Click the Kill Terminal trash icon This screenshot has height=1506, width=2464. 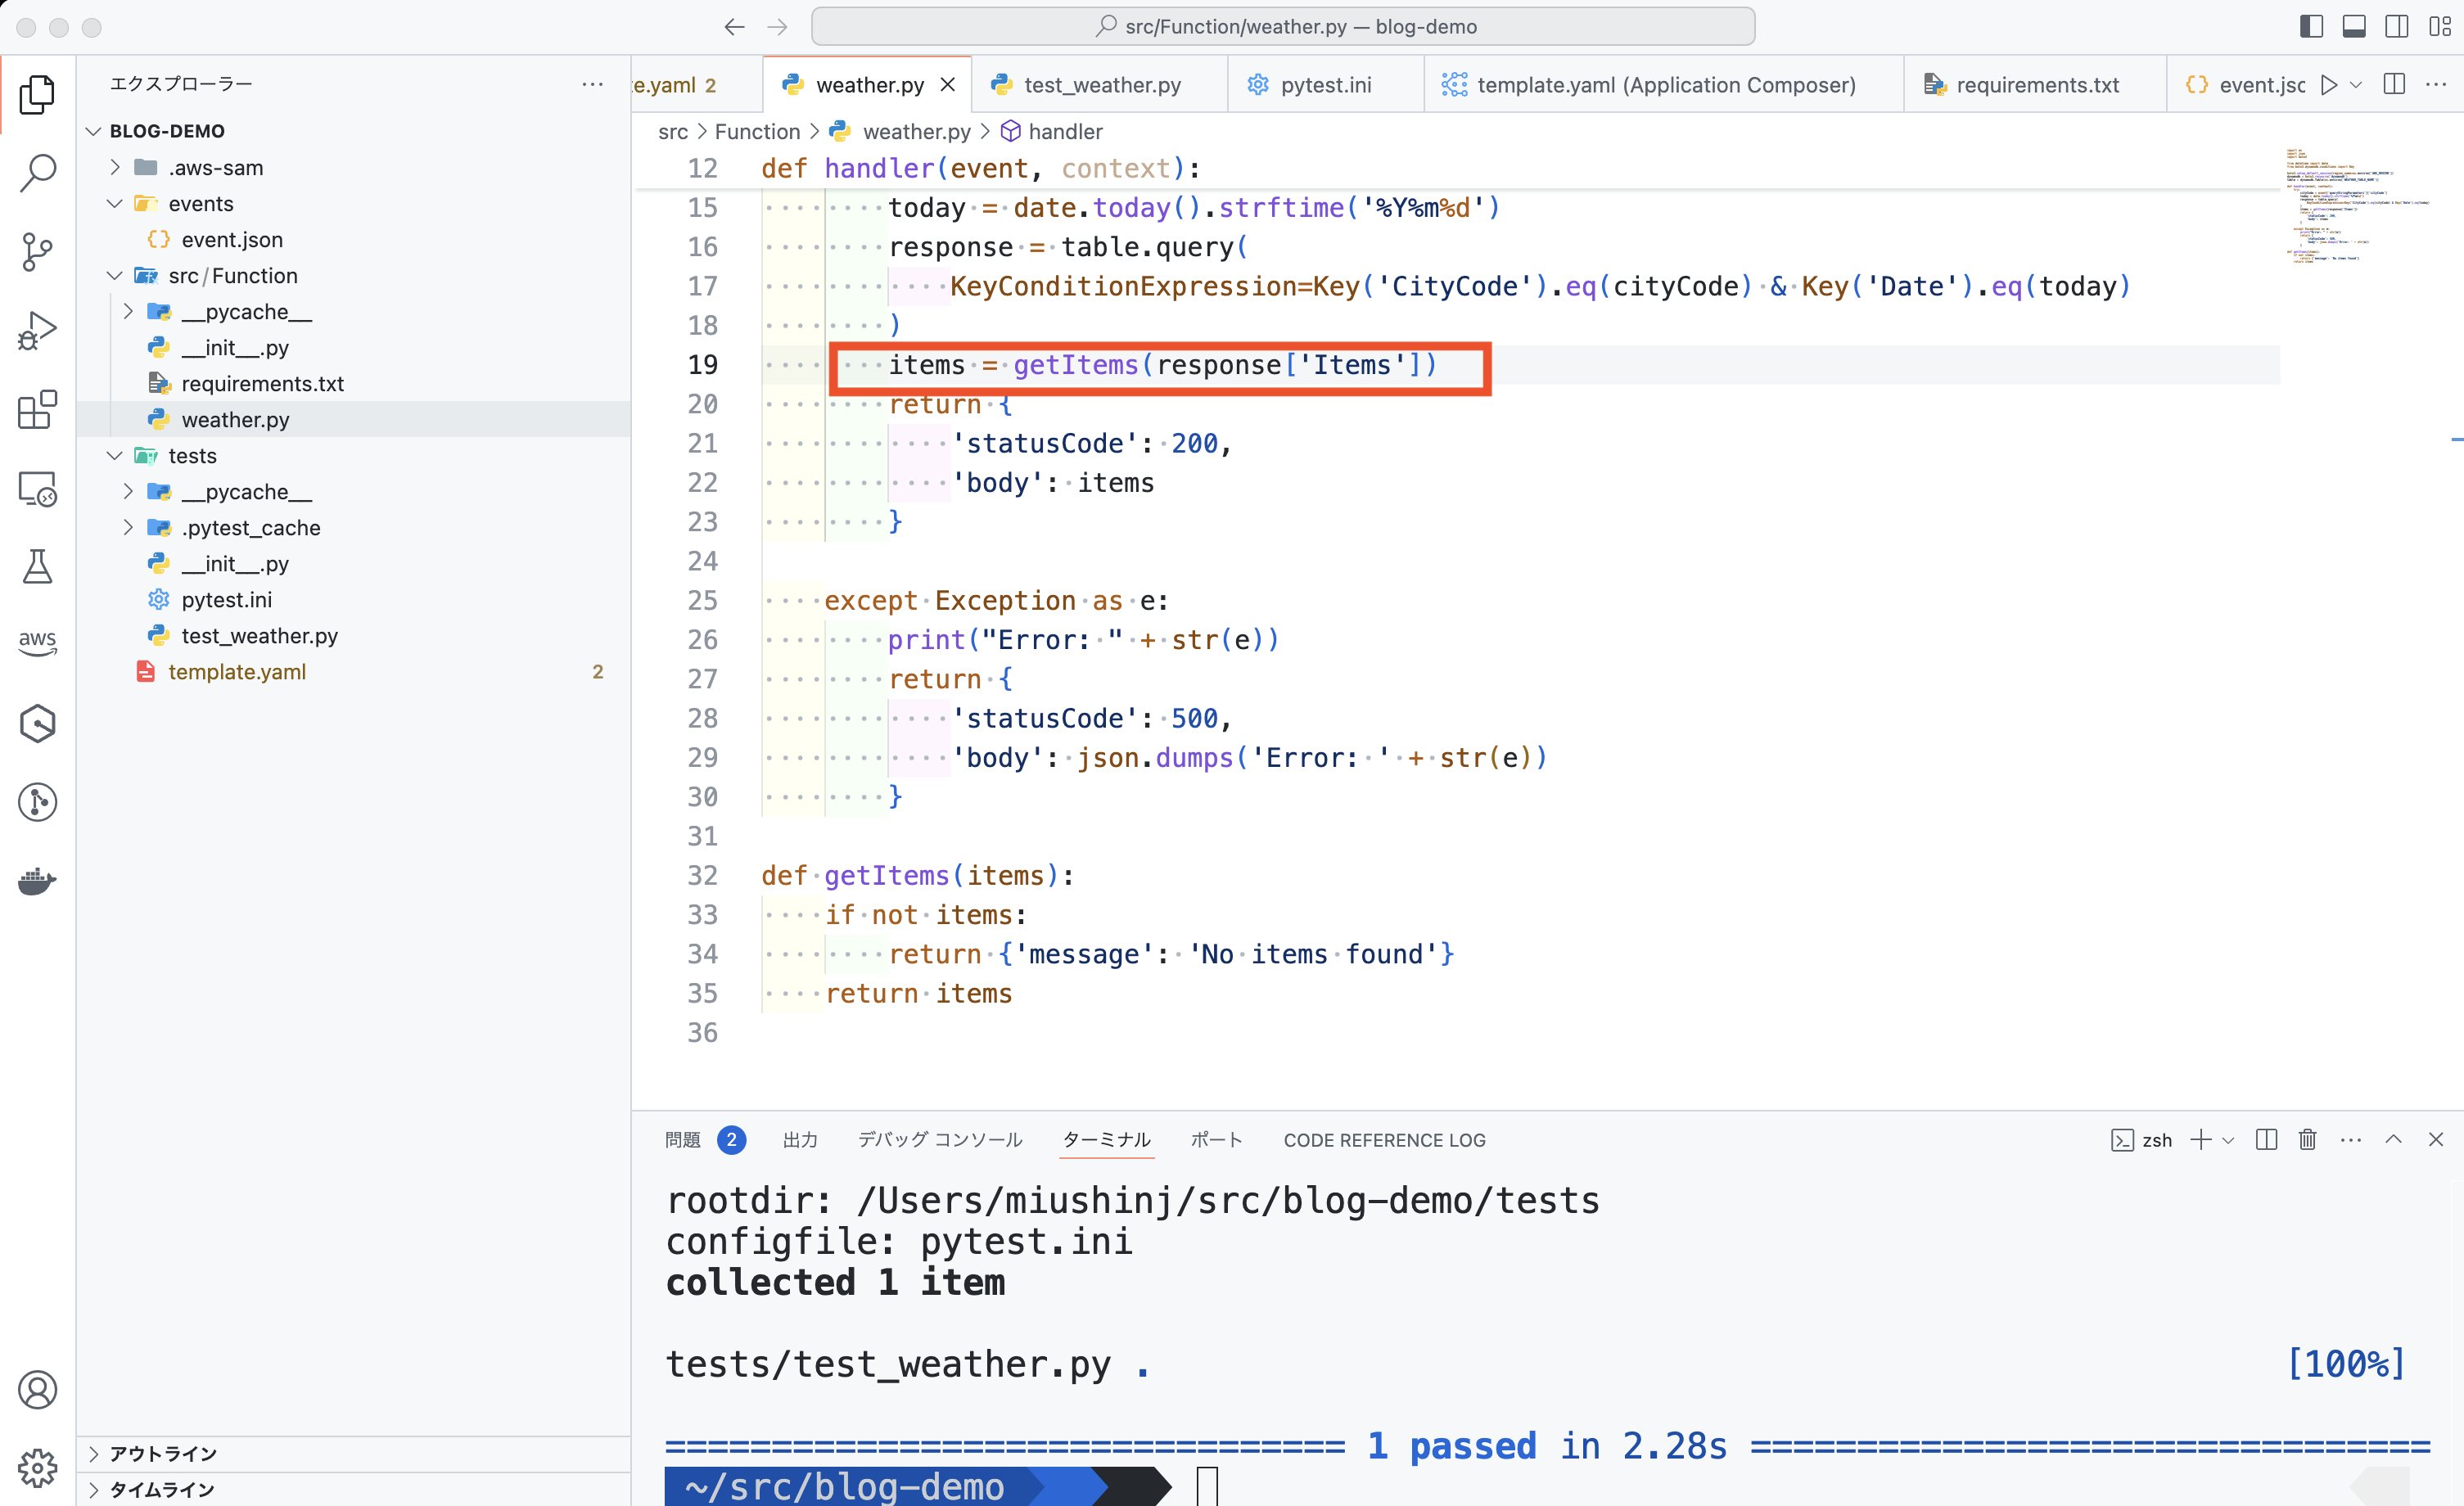click(x=2308, y=1139)
